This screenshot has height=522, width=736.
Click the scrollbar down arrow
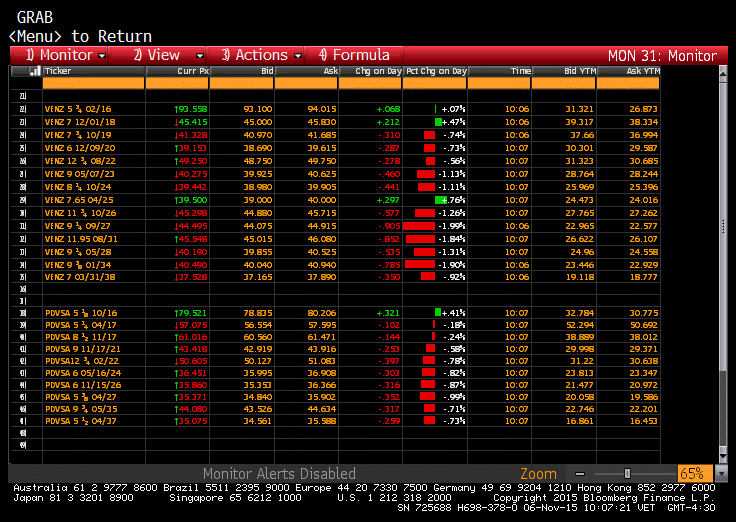tap(723, 456)
